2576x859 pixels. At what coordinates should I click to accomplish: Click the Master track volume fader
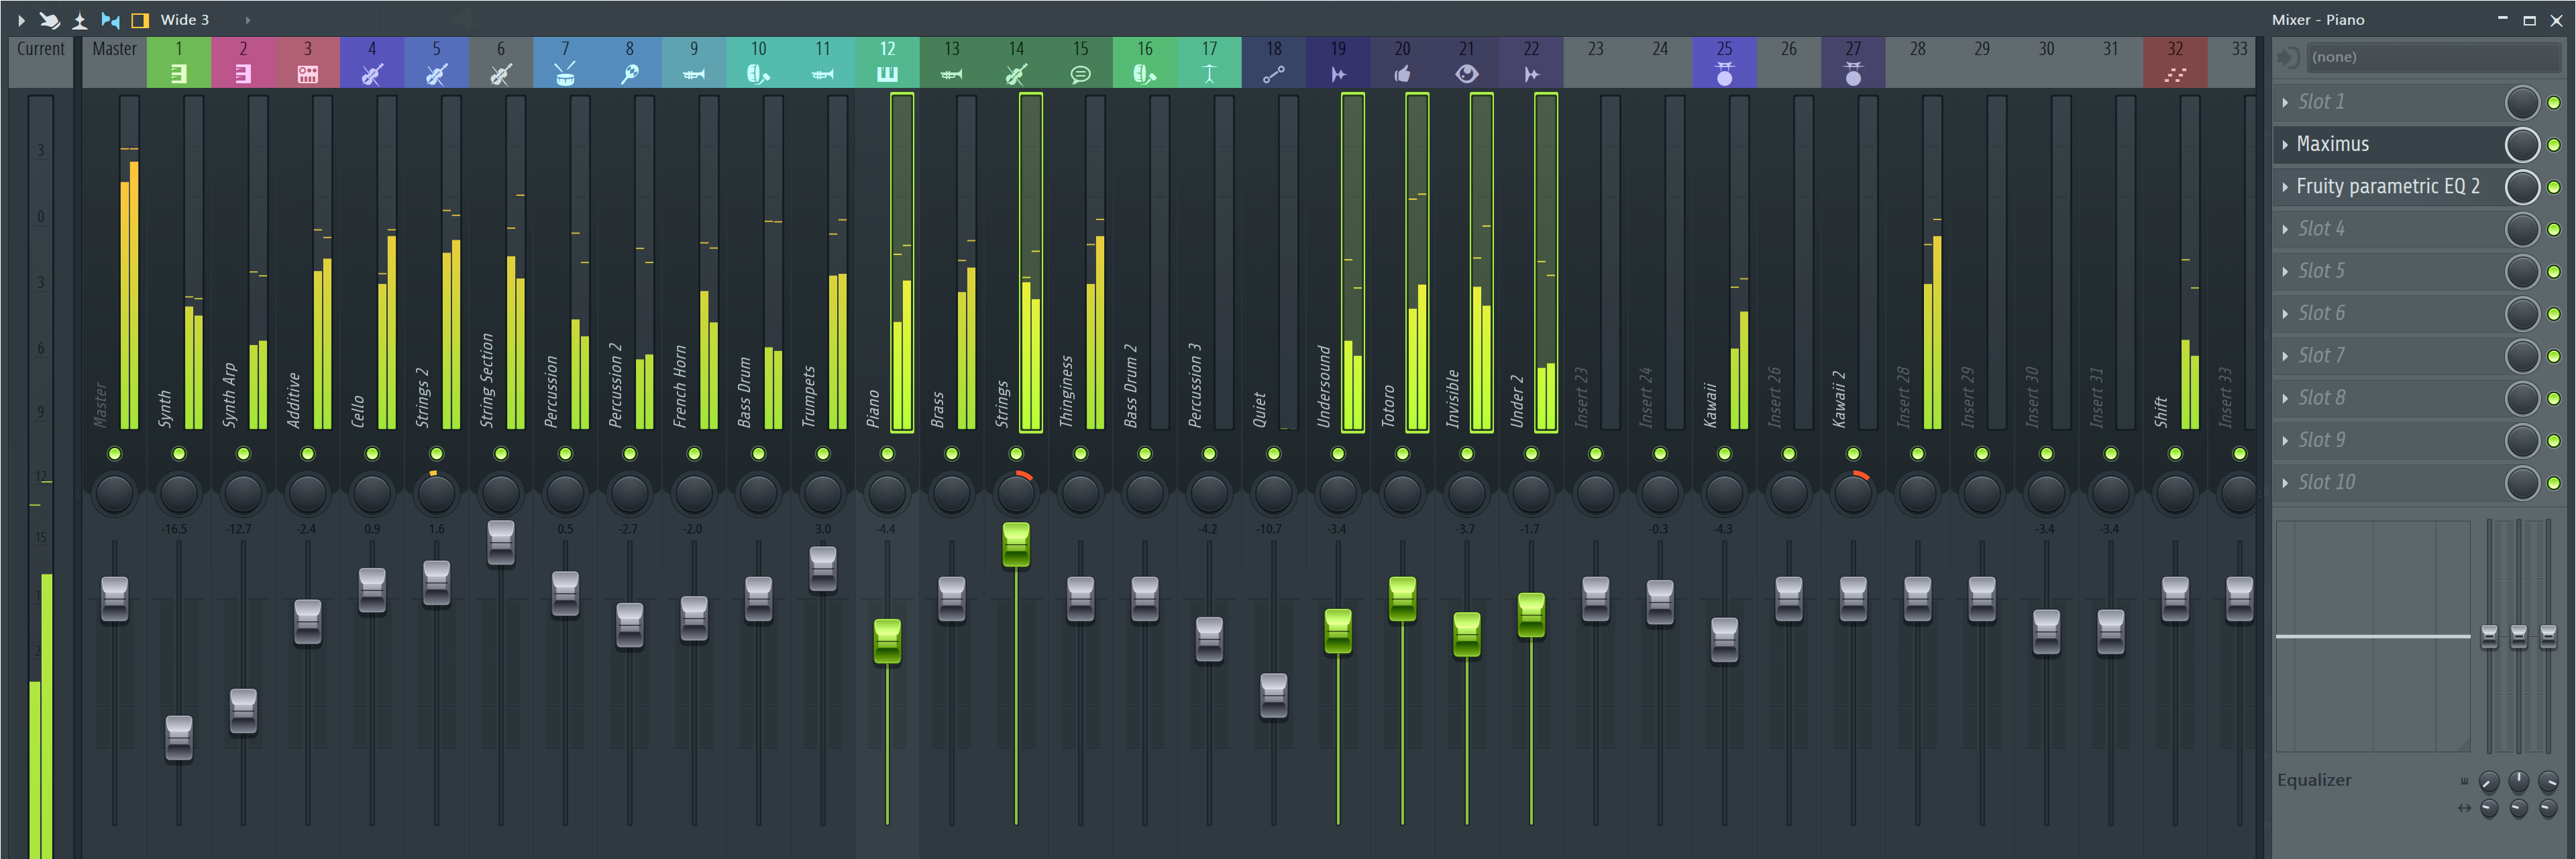pyautogui.click(x=115, y=599)
